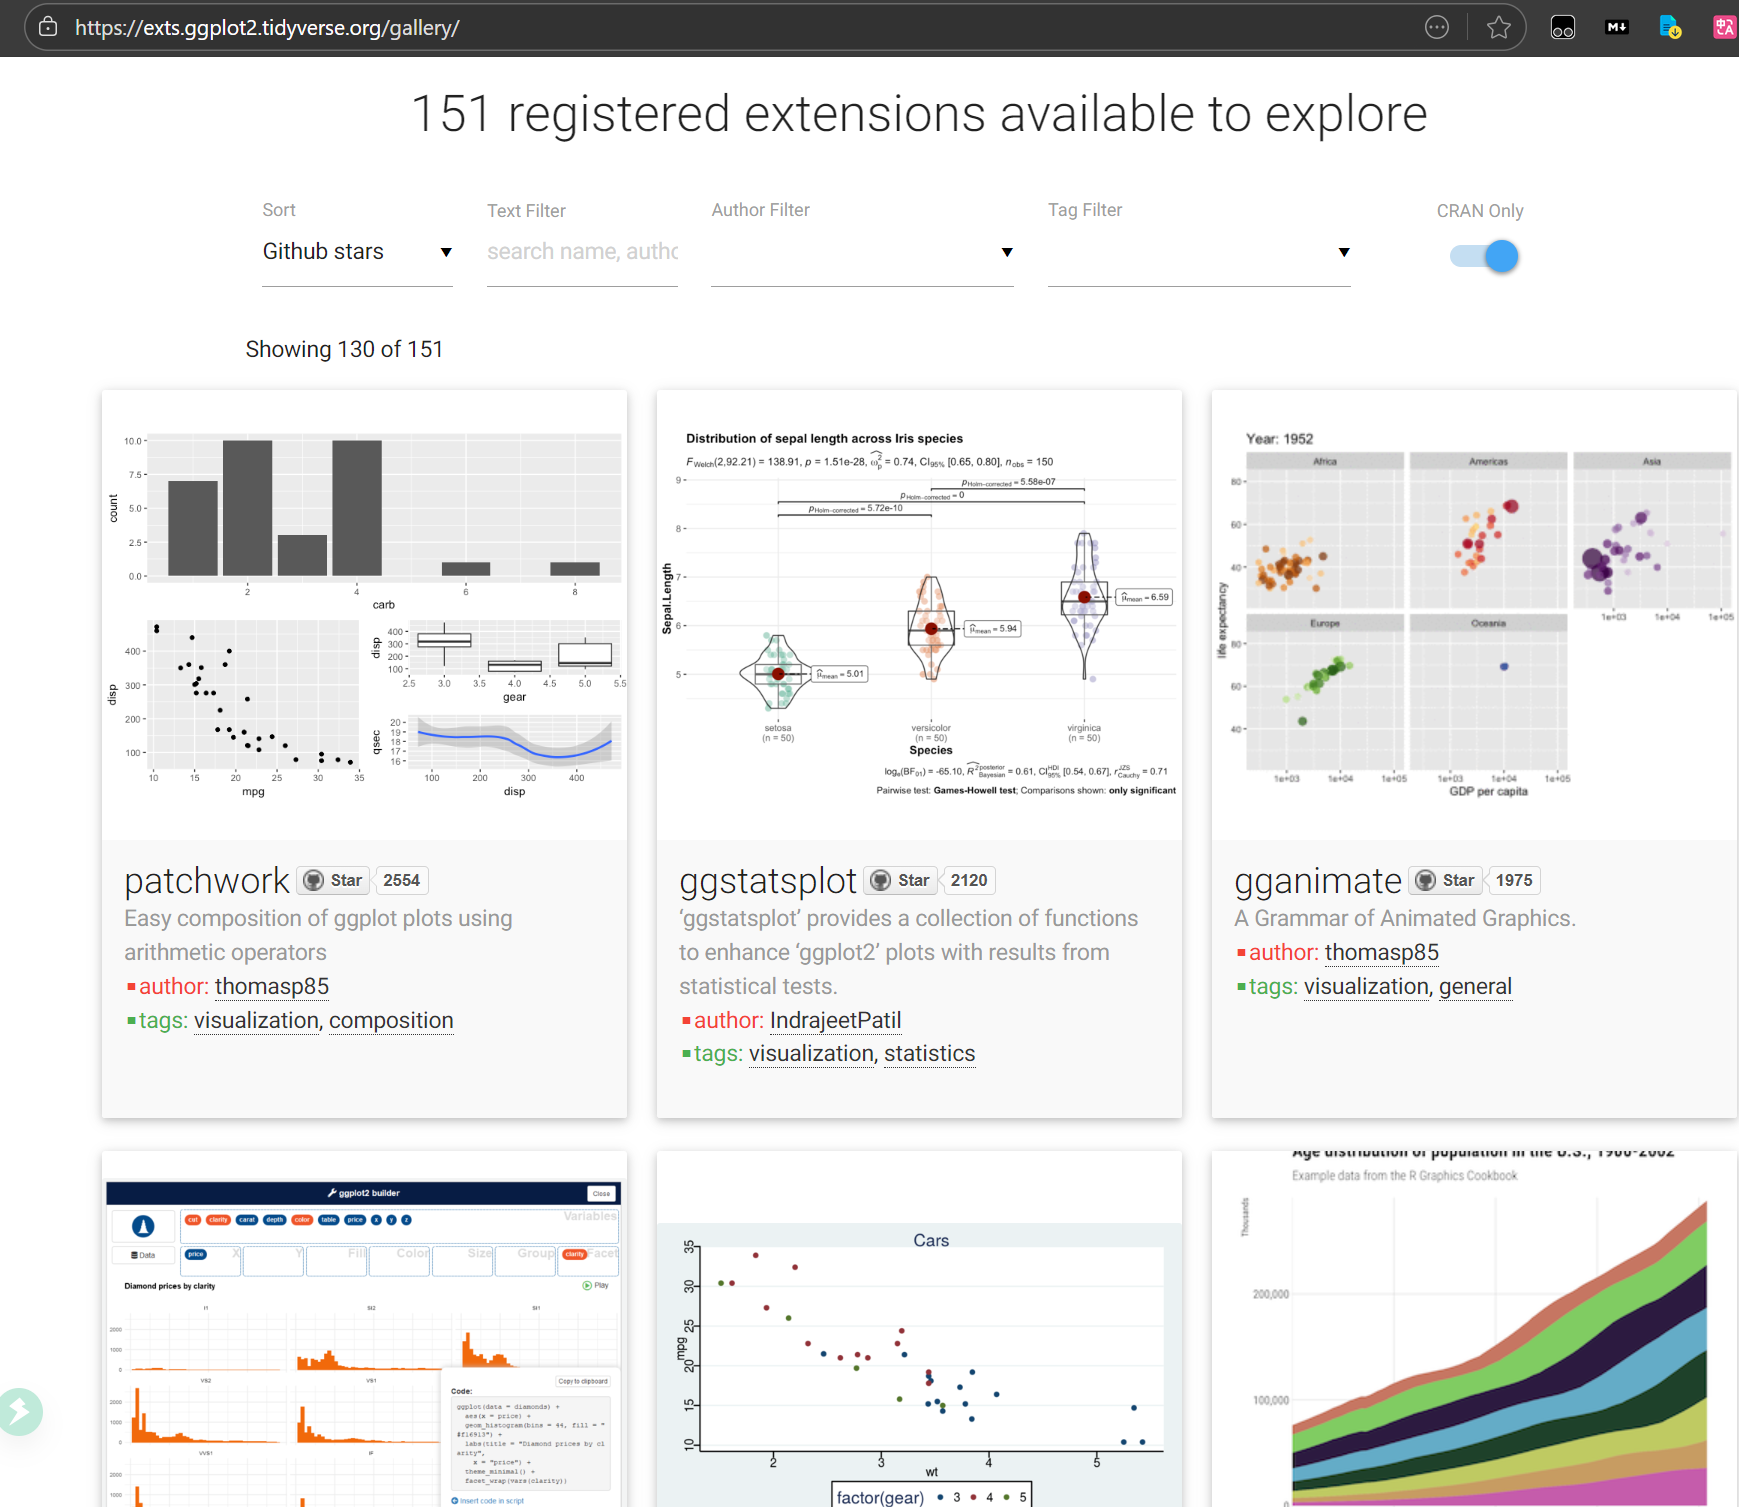The image size is (1739, 1507).
Task: Open the gganimate extension title
Action: [x=1318, y=880]
